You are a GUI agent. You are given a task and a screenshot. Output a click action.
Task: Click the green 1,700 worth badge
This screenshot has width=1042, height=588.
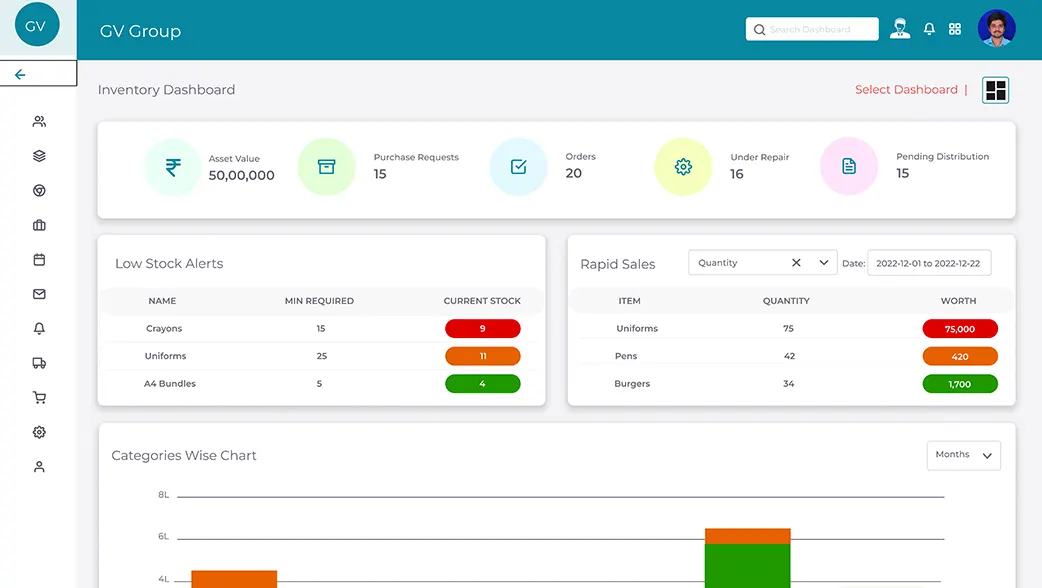[960, 384]
